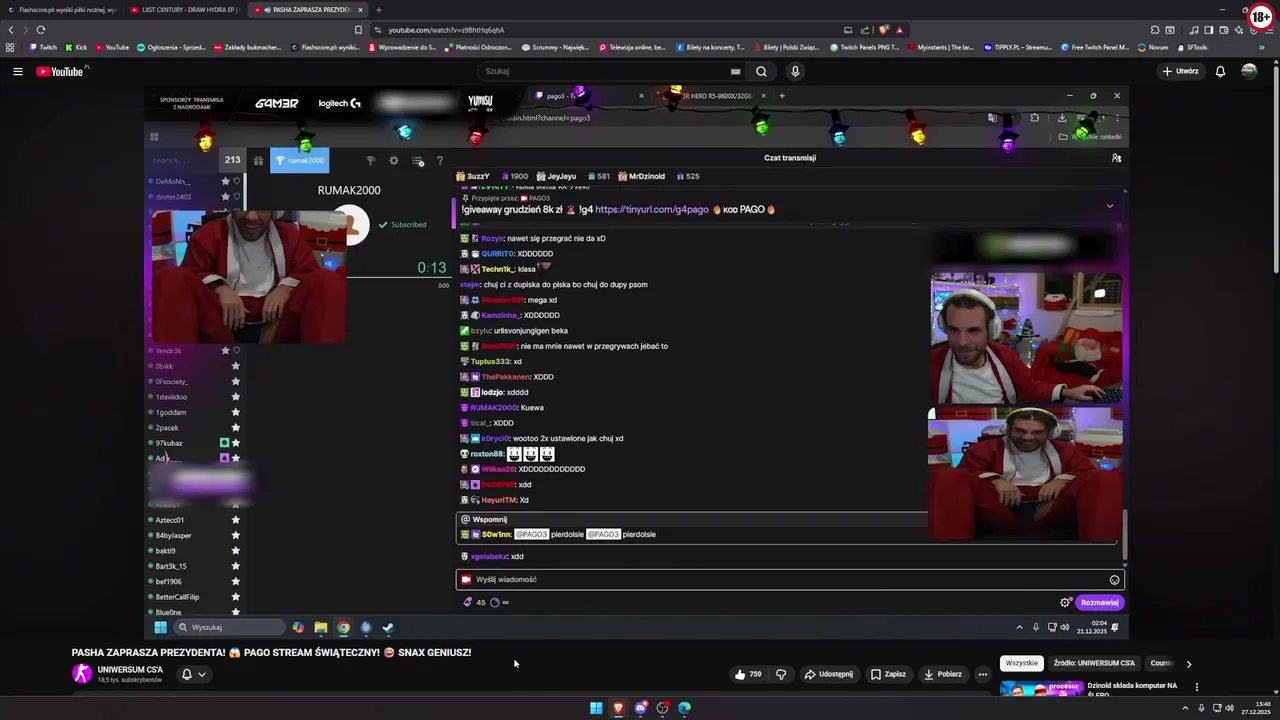
Task: Select the rumak2000 winner tab
Action: 299,160
